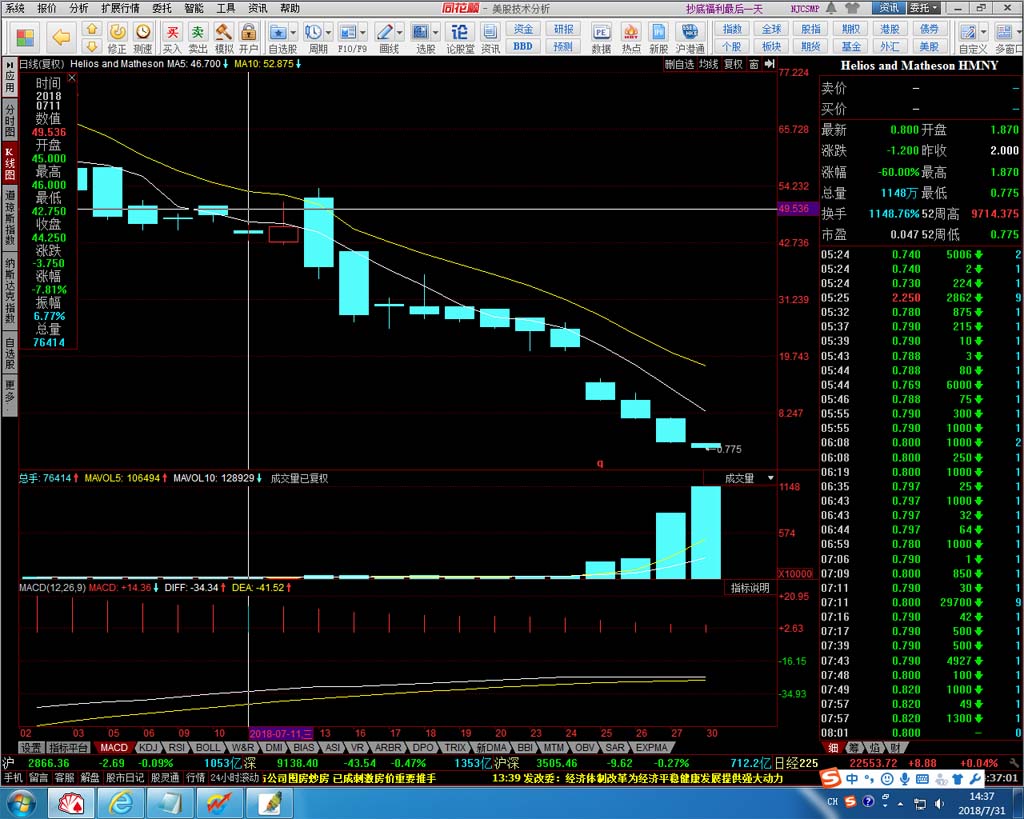Open the 帮助 menu
Screen dimensions: 1024x819
click(289, 8)
